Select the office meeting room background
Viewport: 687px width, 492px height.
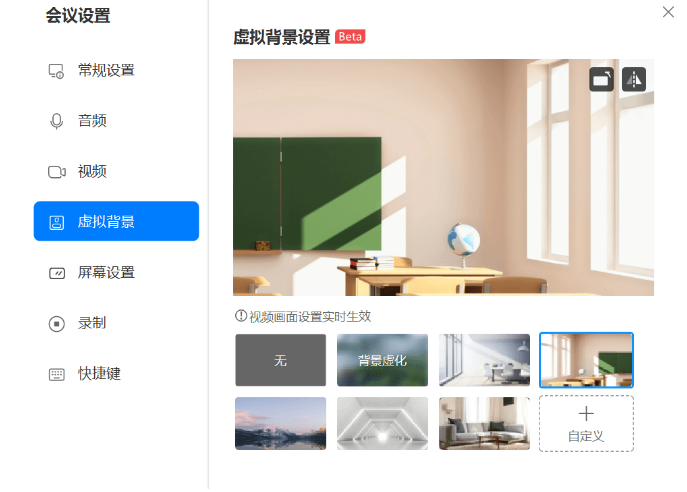(x=484, y=360)
